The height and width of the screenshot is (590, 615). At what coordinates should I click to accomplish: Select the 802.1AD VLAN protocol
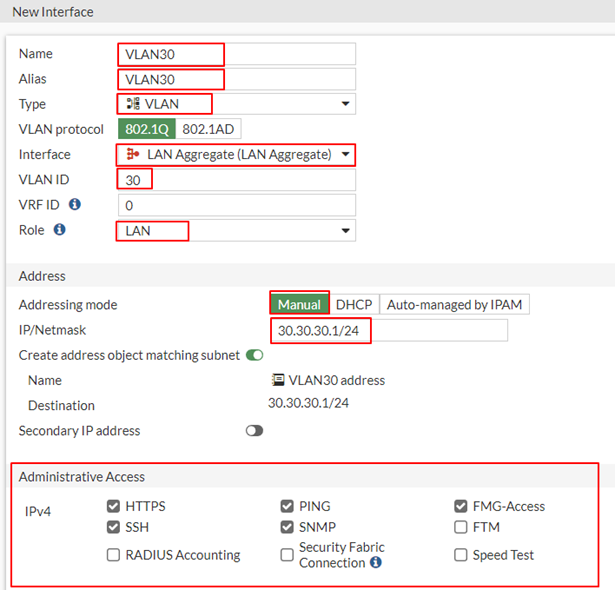208,129
